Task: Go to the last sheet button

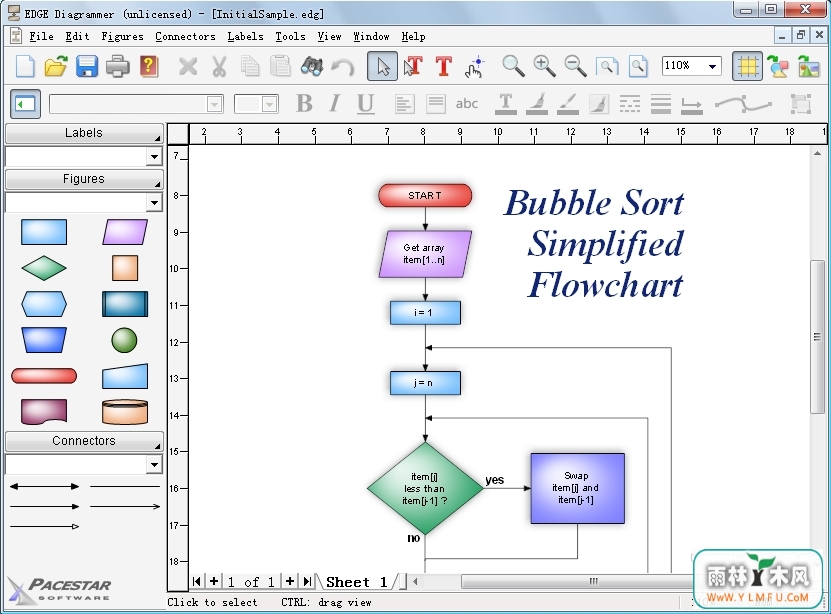Action: point(307,581)
